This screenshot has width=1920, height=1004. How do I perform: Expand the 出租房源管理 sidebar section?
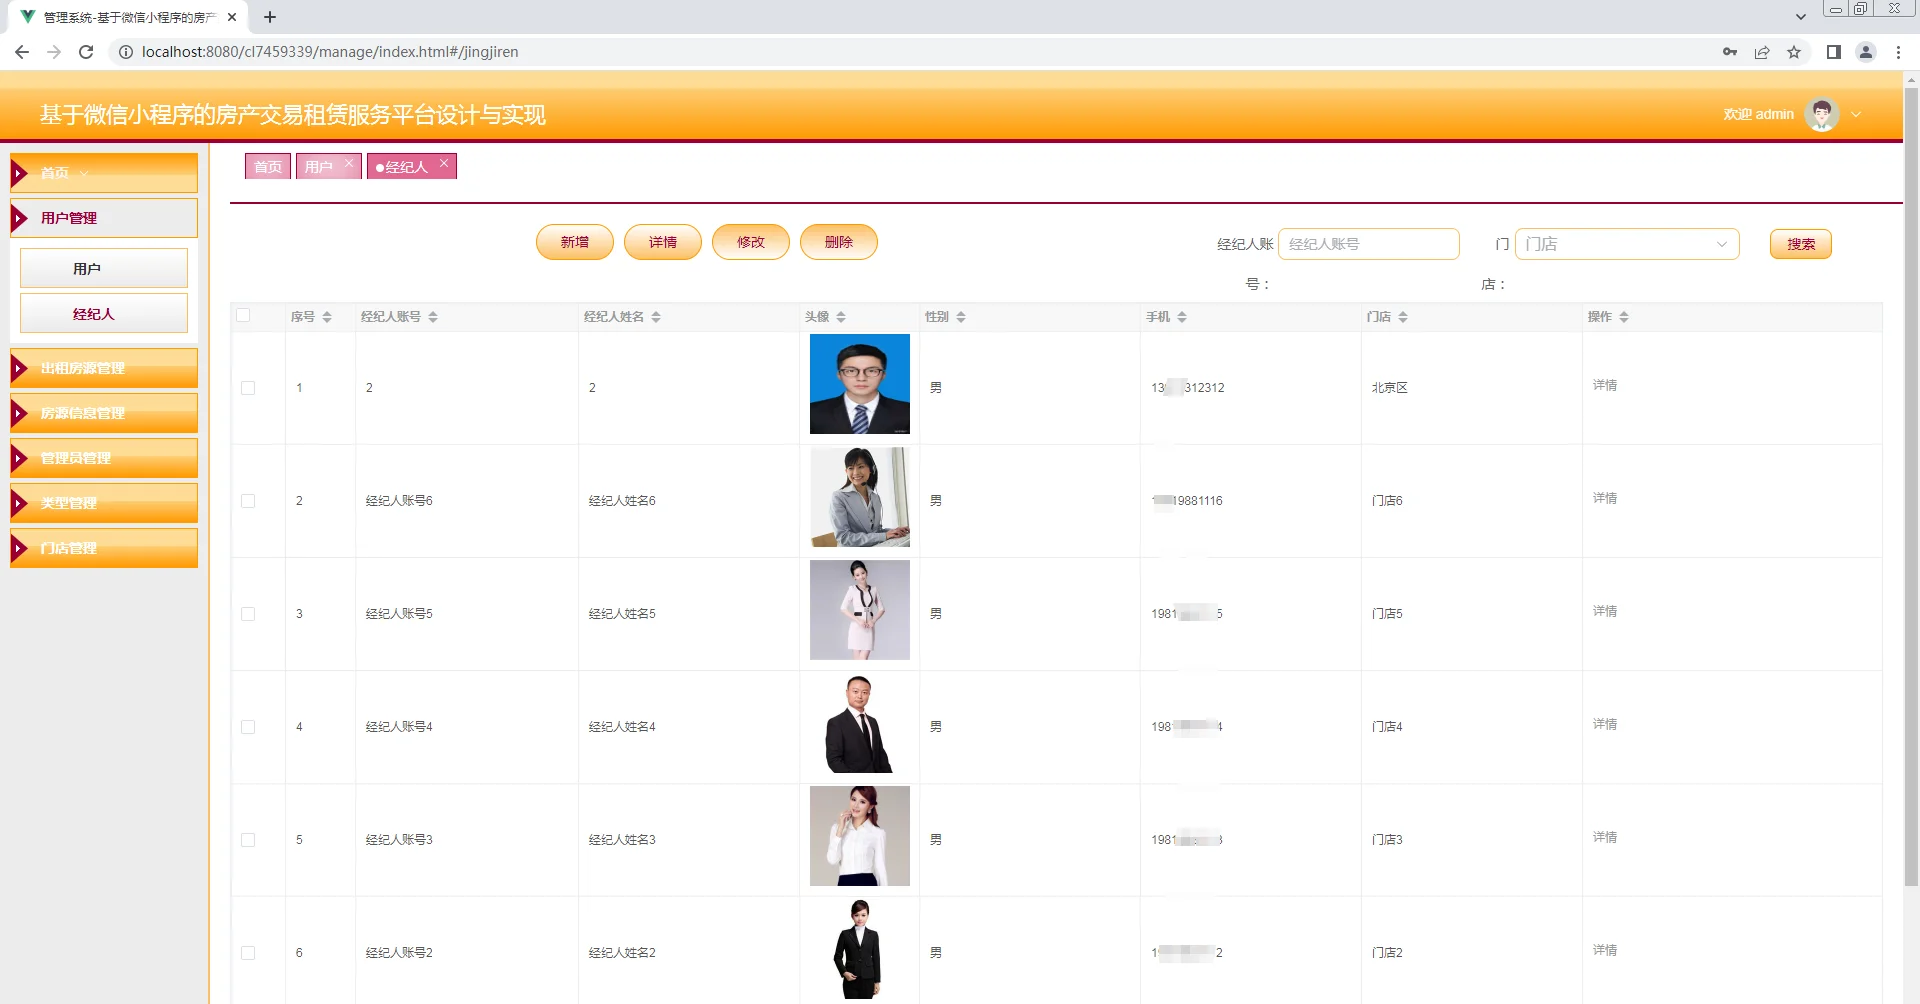104,368
